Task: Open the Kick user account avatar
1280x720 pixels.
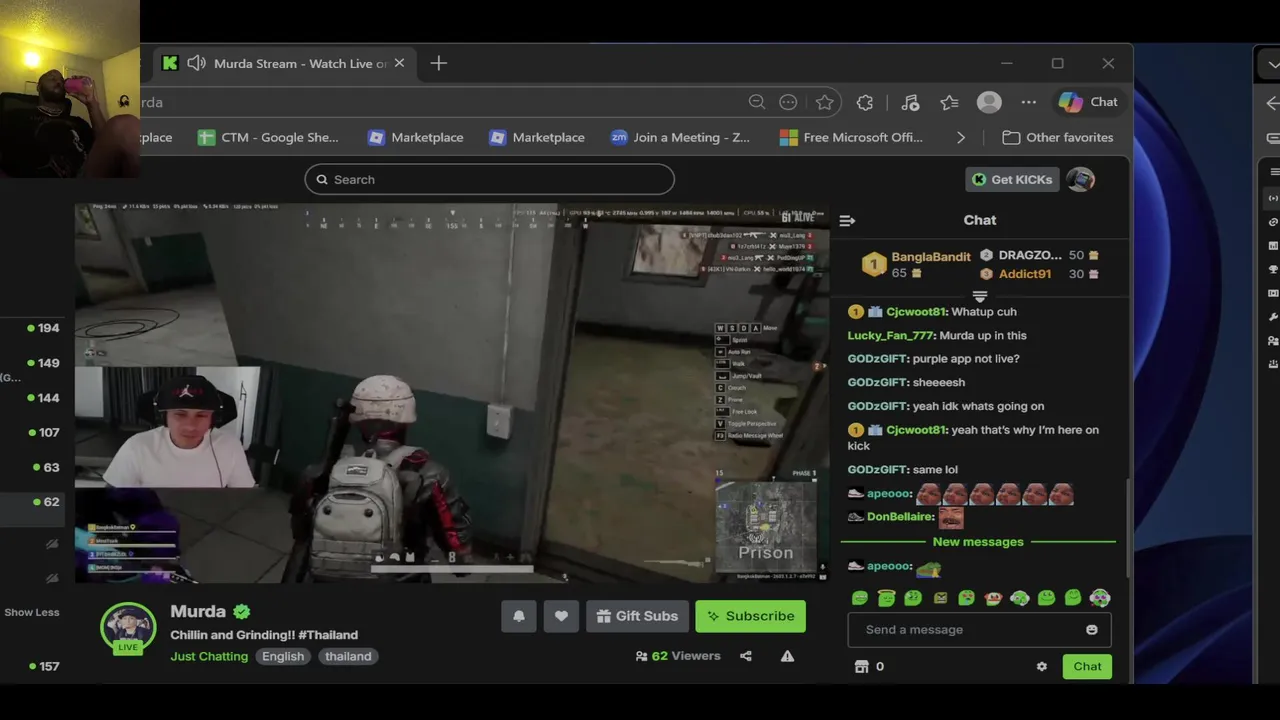Action: [x=1080, y=180]
